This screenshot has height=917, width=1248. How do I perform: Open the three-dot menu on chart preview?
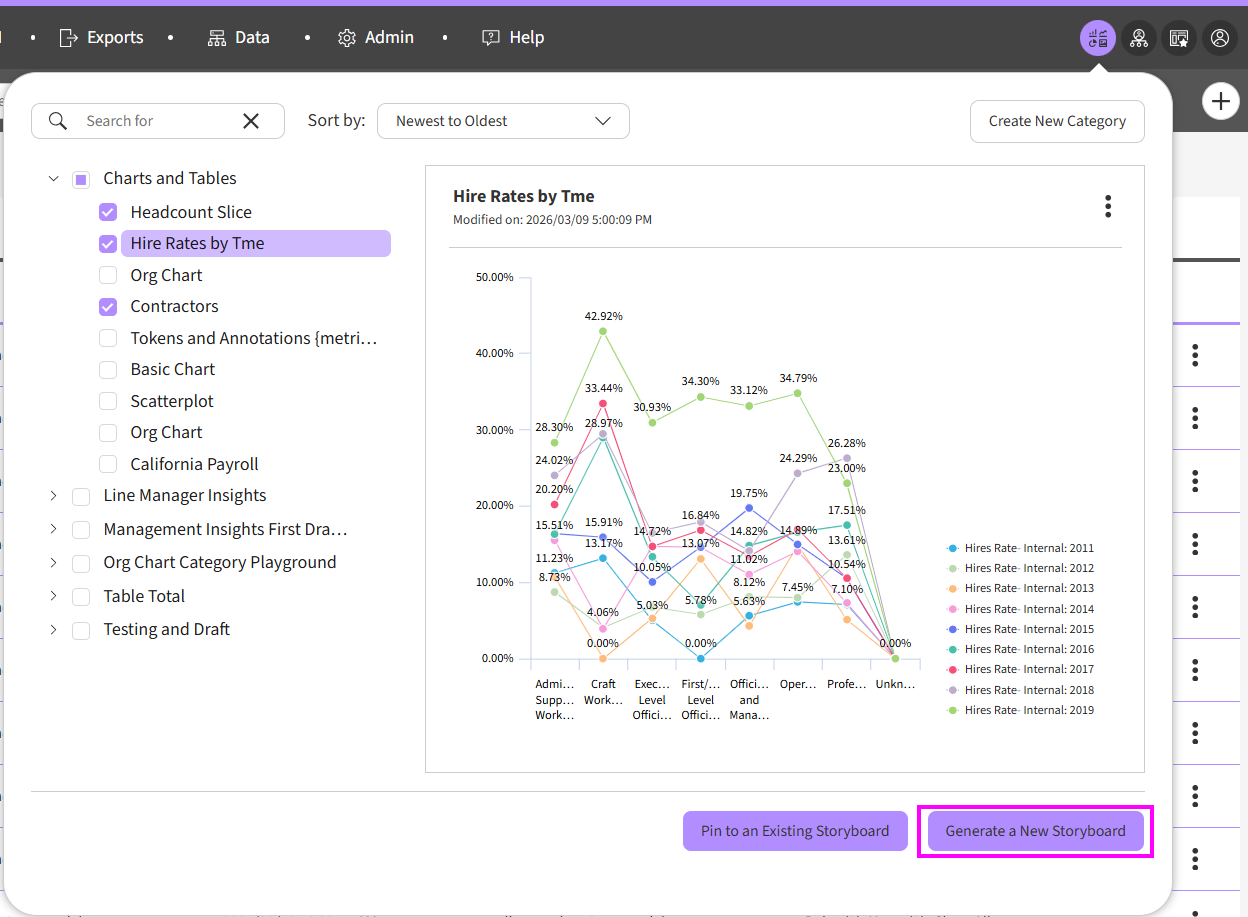[1107, 206]
